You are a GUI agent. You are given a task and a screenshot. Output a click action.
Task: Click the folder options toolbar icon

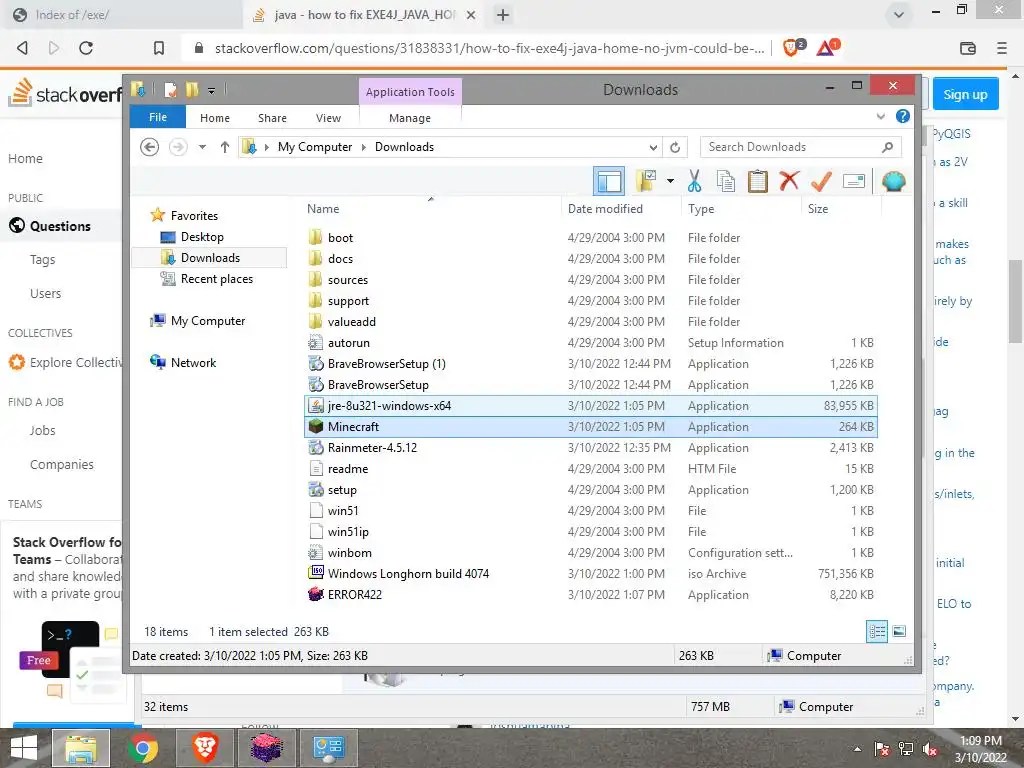[x=646, y=181]
